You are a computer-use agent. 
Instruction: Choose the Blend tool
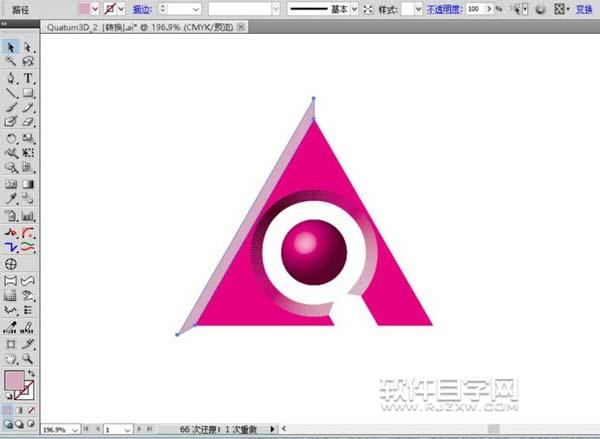28,198
